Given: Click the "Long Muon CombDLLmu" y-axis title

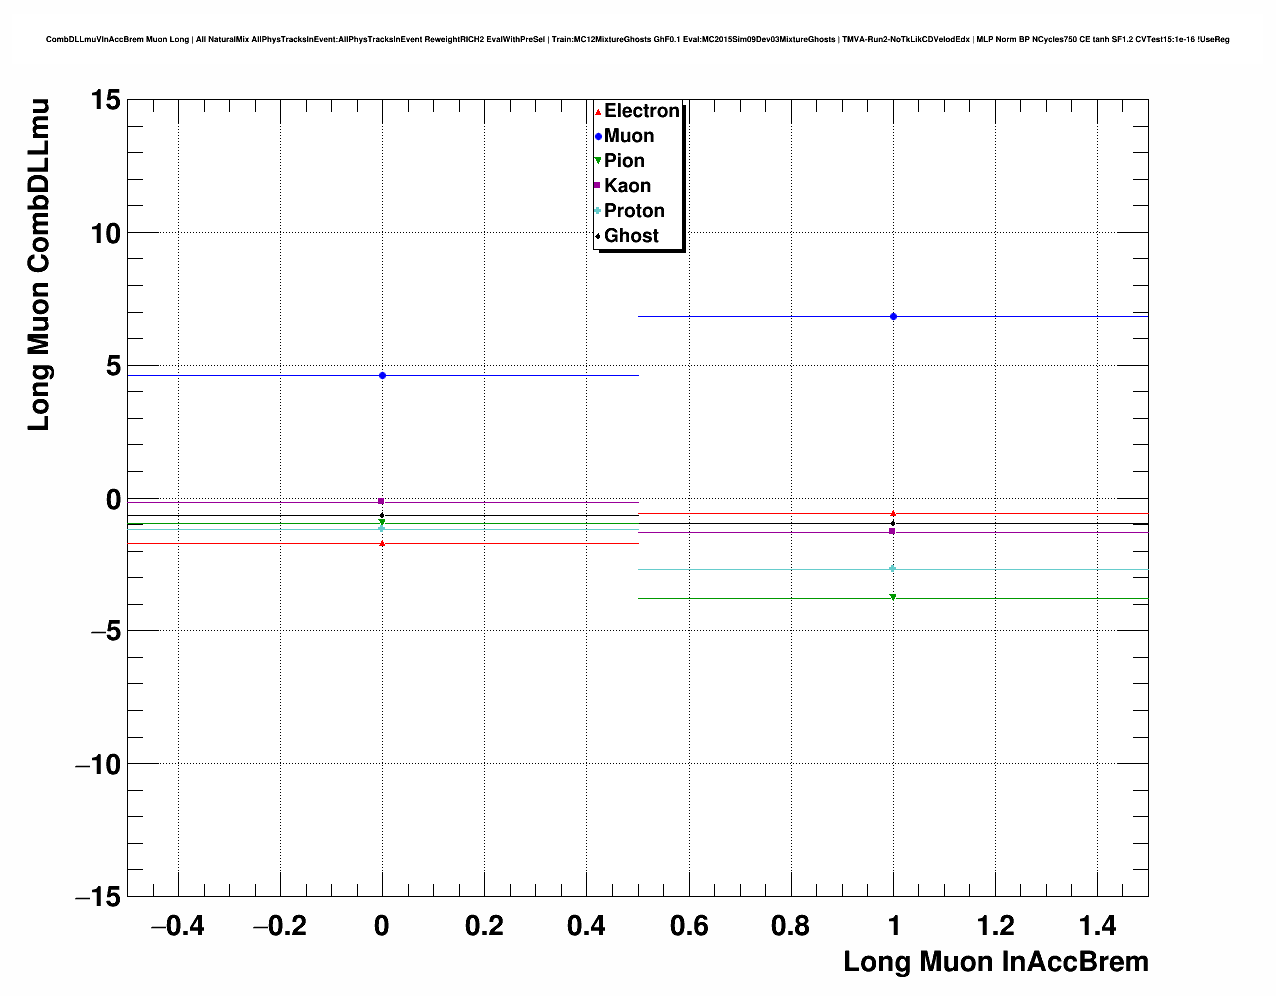Looking at the screenshot, I should pyautogui.click(x=38, y=265).
